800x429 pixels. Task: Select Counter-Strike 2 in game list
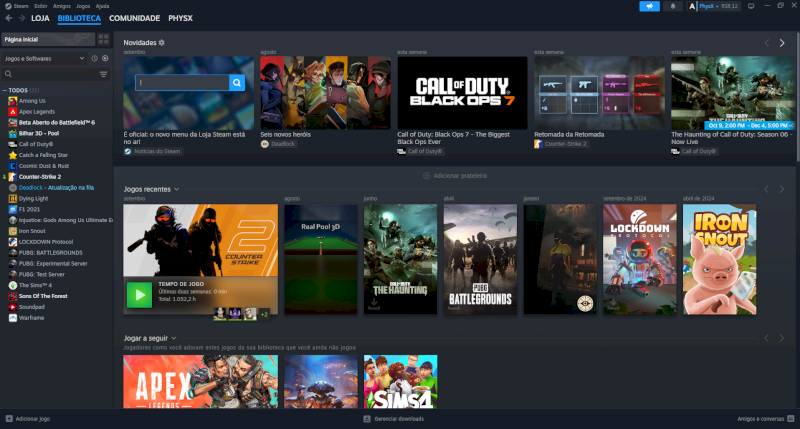tap(40, 177)
